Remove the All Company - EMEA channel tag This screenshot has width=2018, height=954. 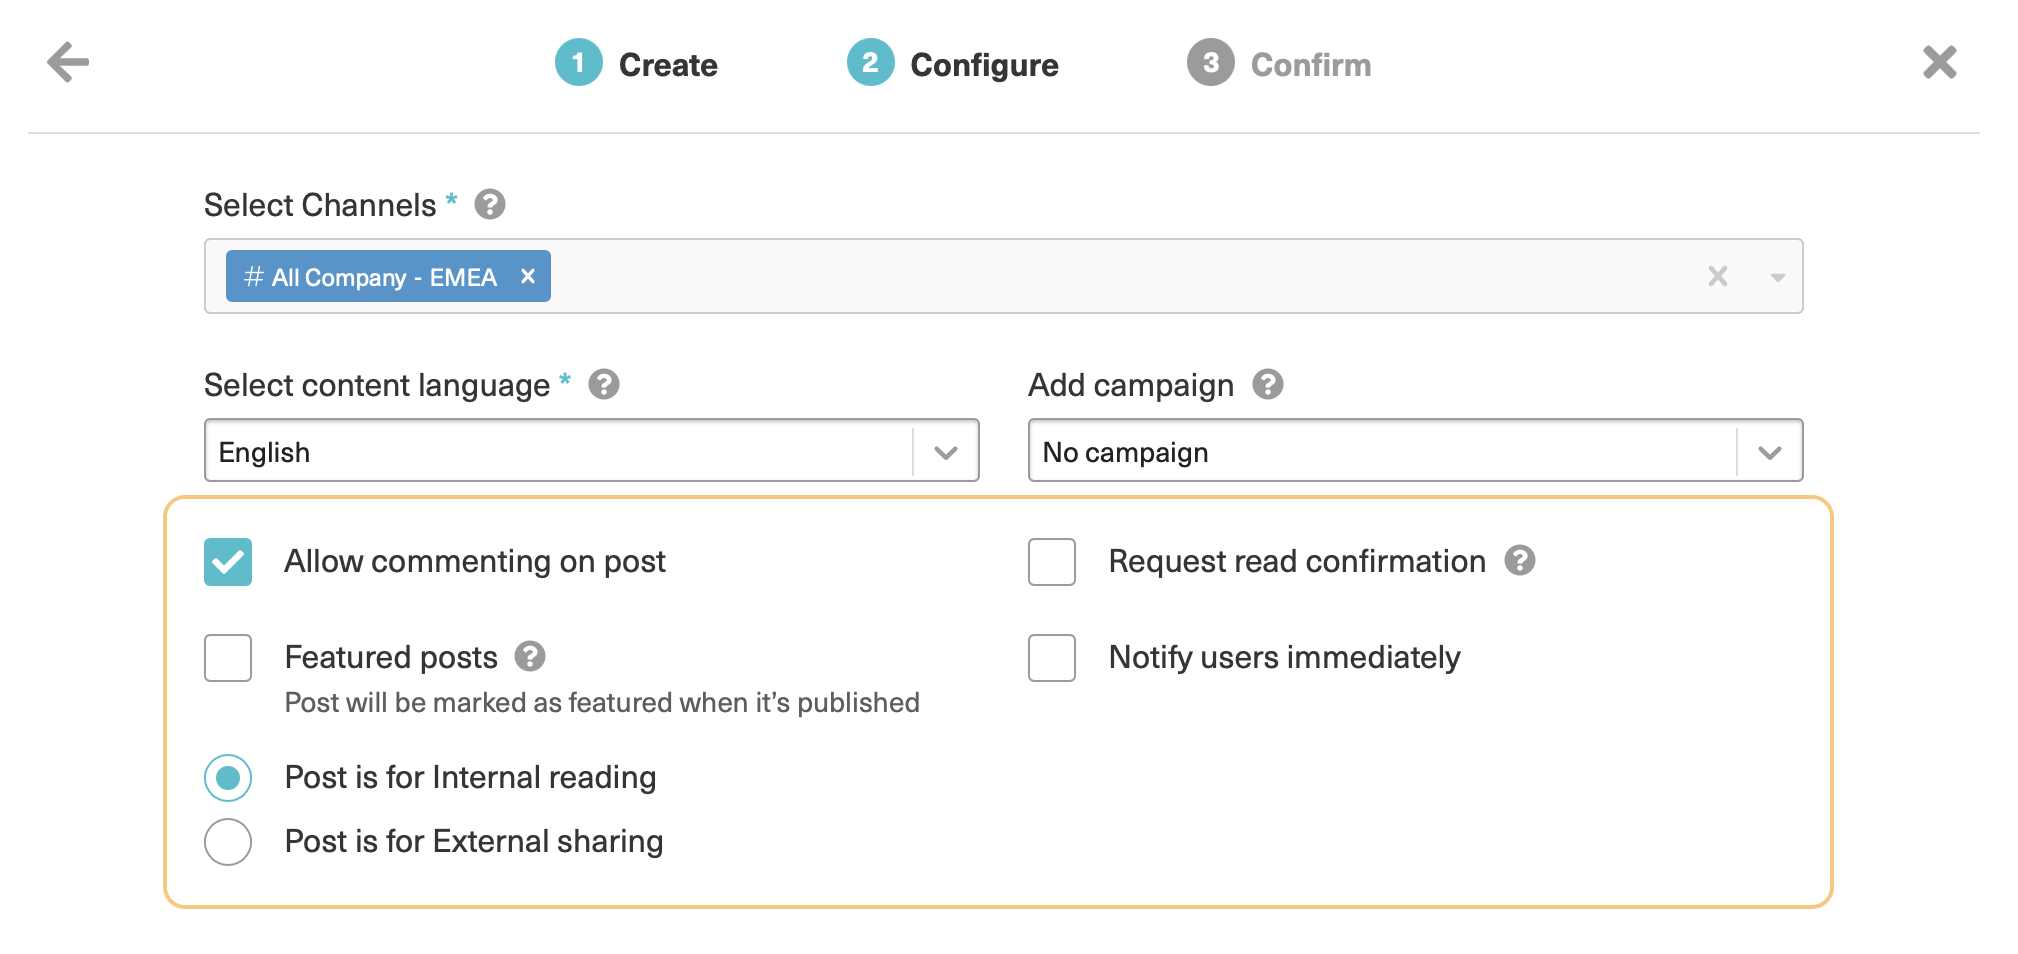point(528,277)
